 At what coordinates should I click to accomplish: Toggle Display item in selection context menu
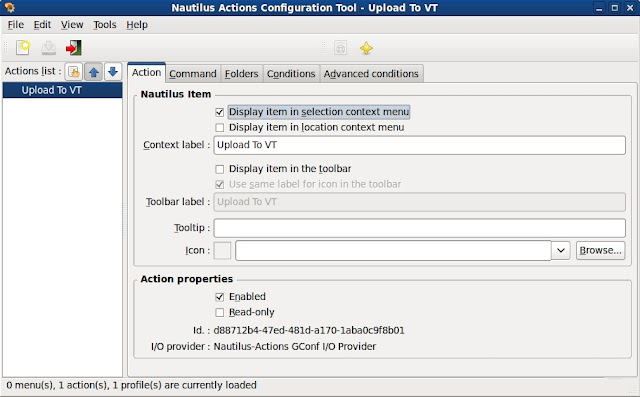coord(220,112)
